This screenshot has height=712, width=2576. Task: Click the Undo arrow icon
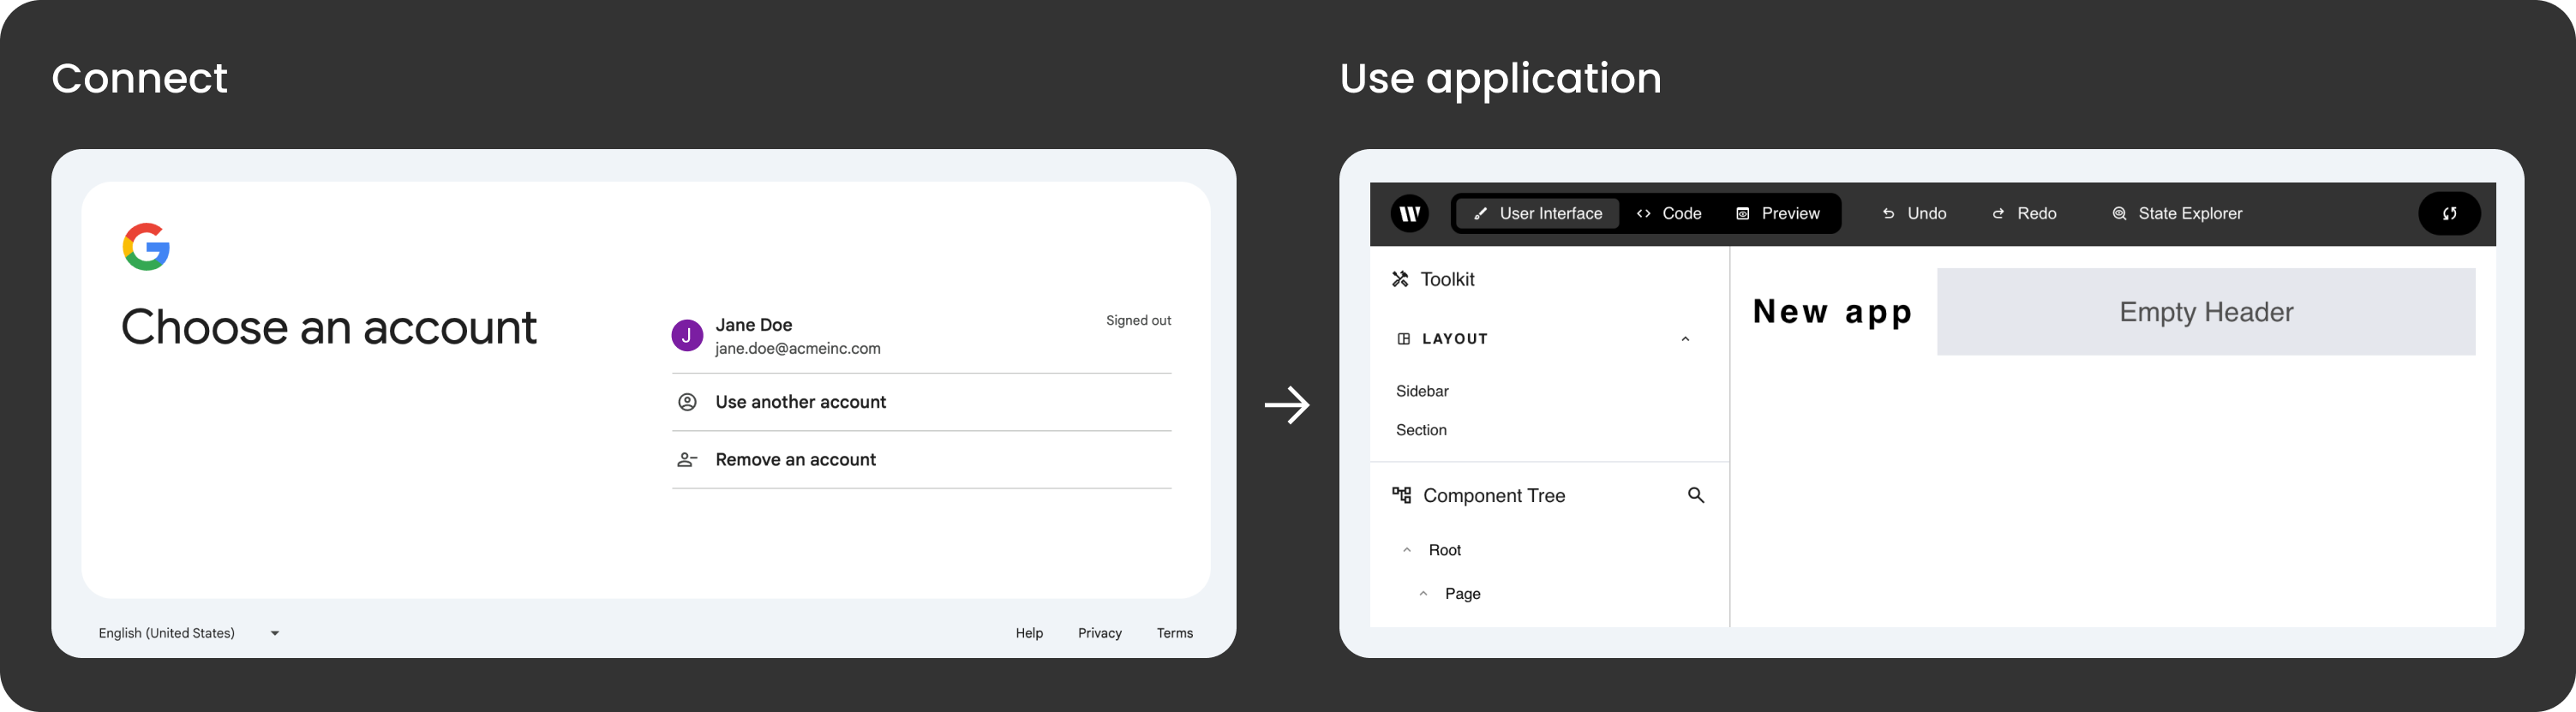pos(1888,214)
